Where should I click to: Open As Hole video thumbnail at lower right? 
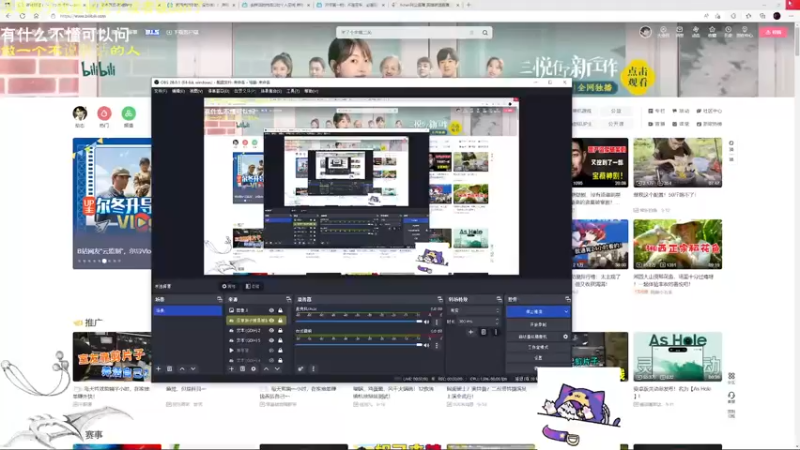pyautogui.click(x=678, y=357)
